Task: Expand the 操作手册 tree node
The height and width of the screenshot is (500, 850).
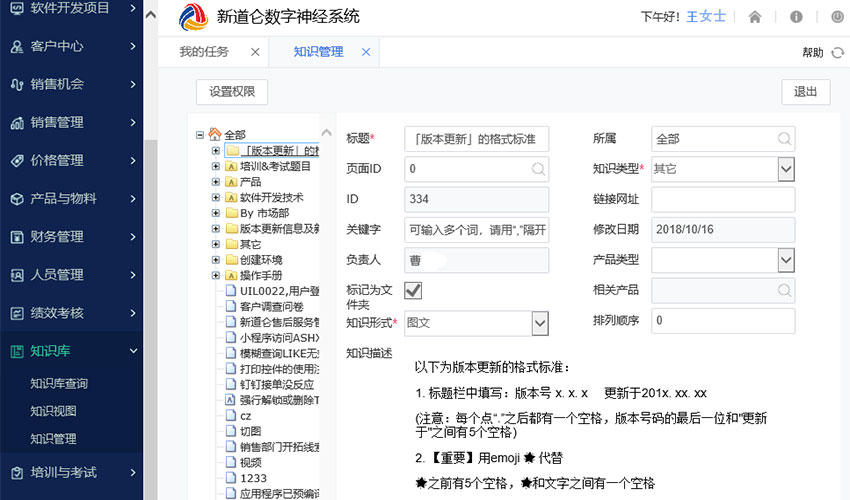Action: pos(216,275)
